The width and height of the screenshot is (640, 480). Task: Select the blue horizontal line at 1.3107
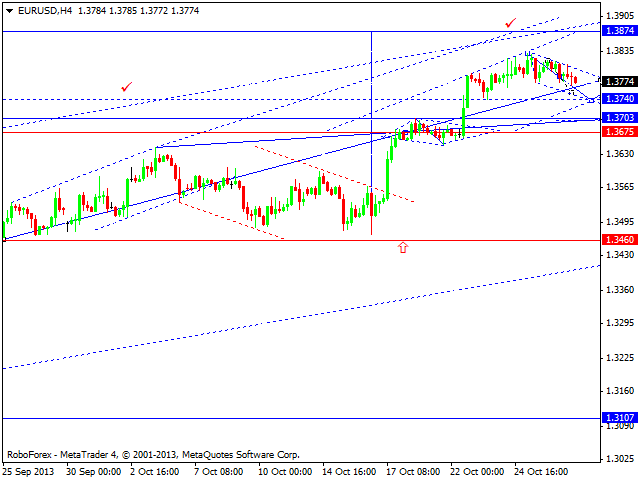(x=301, y=418)
